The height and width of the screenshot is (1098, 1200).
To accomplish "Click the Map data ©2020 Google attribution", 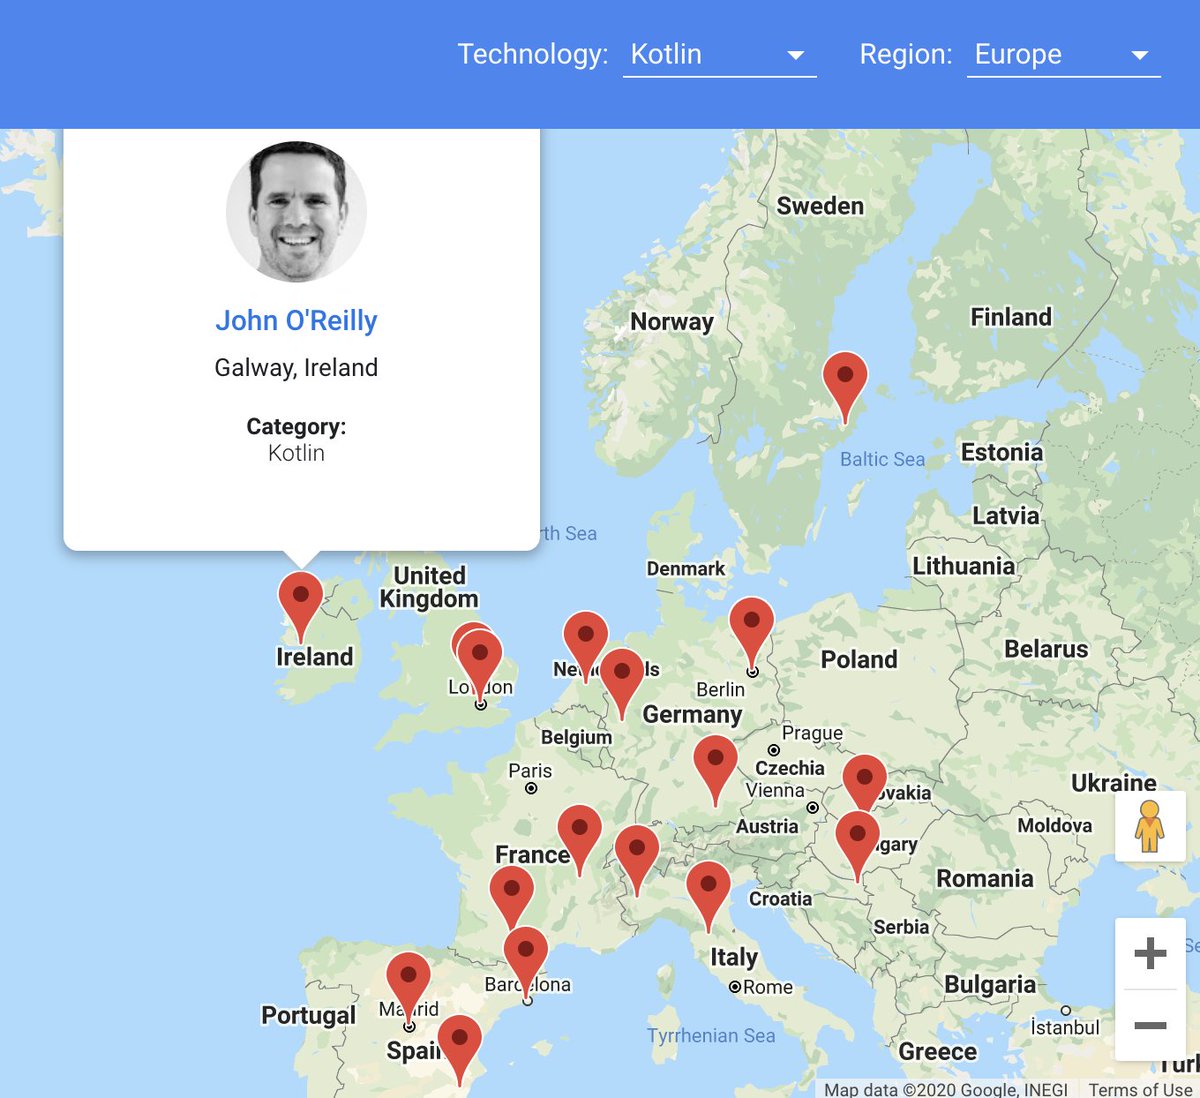I will [946, 1089].
